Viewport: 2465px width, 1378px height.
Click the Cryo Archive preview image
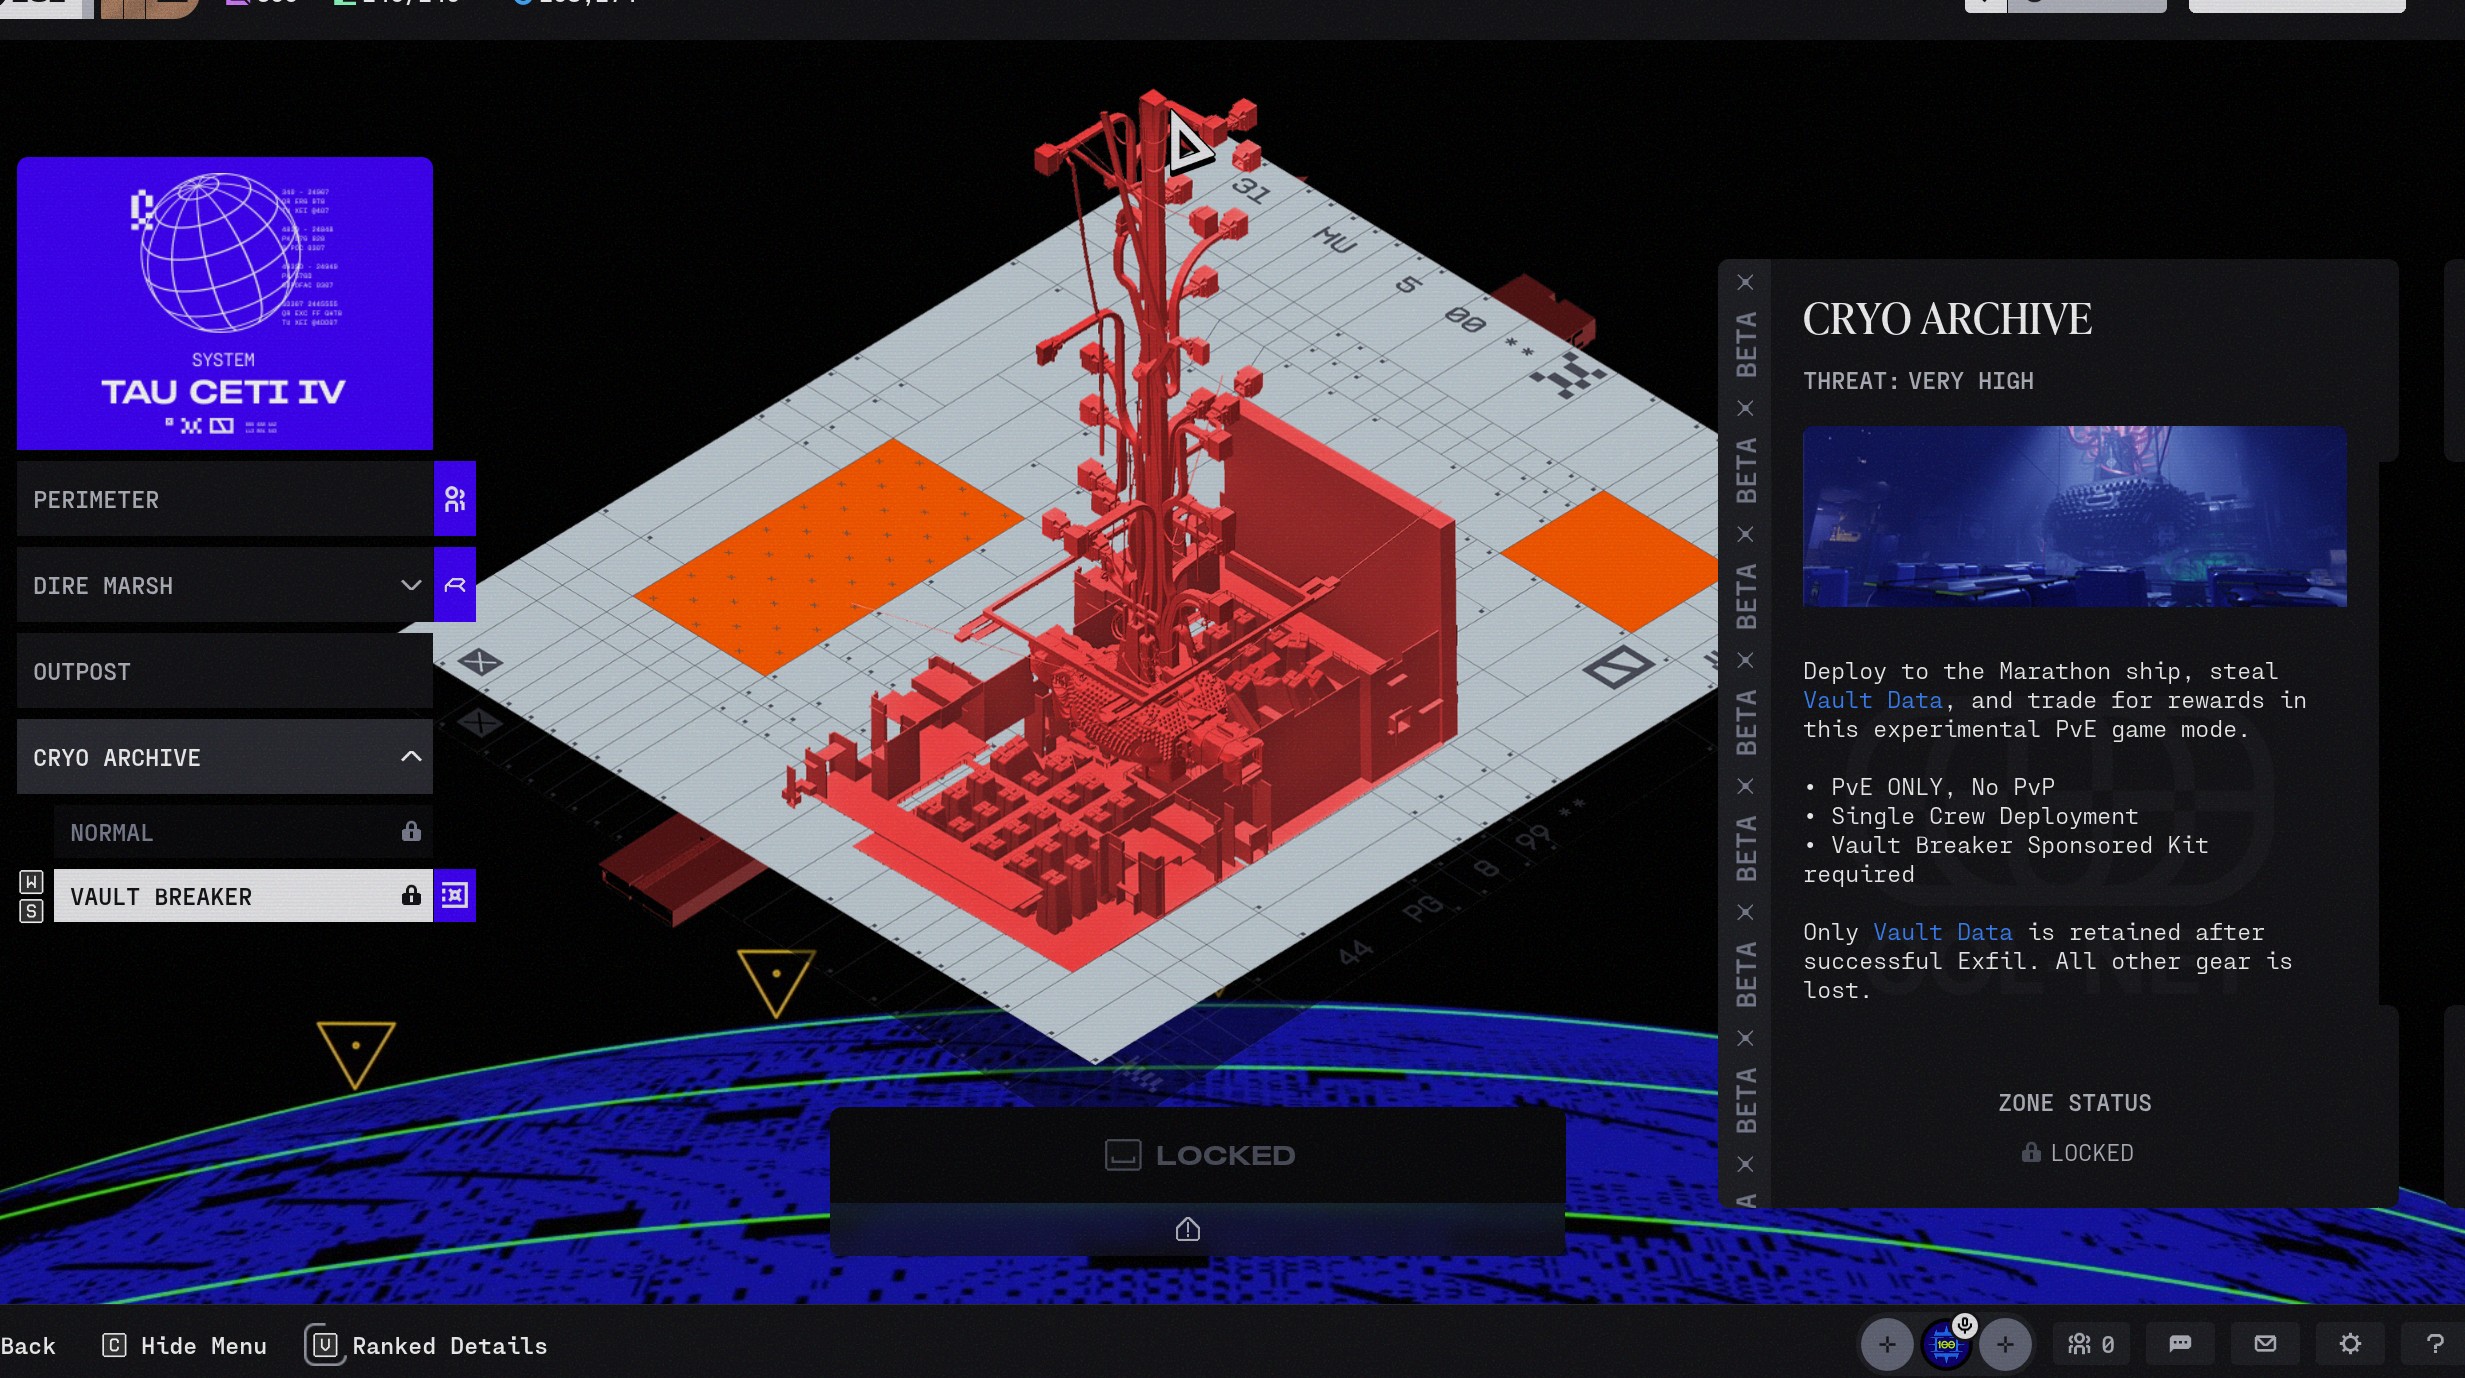coord(2075,516)
